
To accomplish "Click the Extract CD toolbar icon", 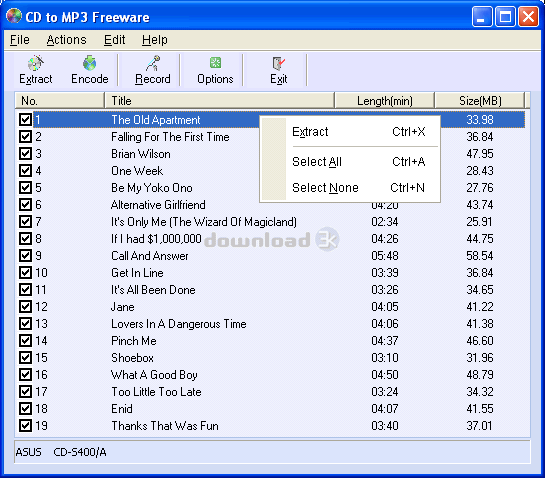I will 35,64.
